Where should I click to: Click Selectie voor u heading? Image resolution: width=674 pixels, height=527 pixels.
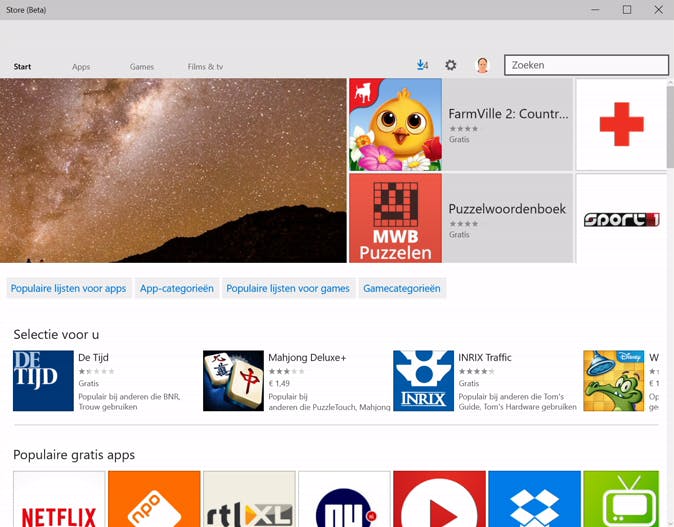point(56,334)
